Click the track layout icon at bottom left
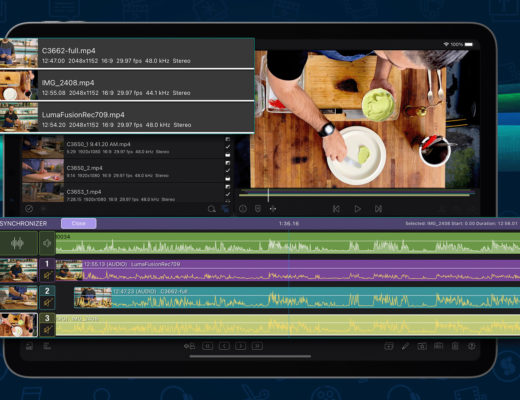 pos(47,346)
